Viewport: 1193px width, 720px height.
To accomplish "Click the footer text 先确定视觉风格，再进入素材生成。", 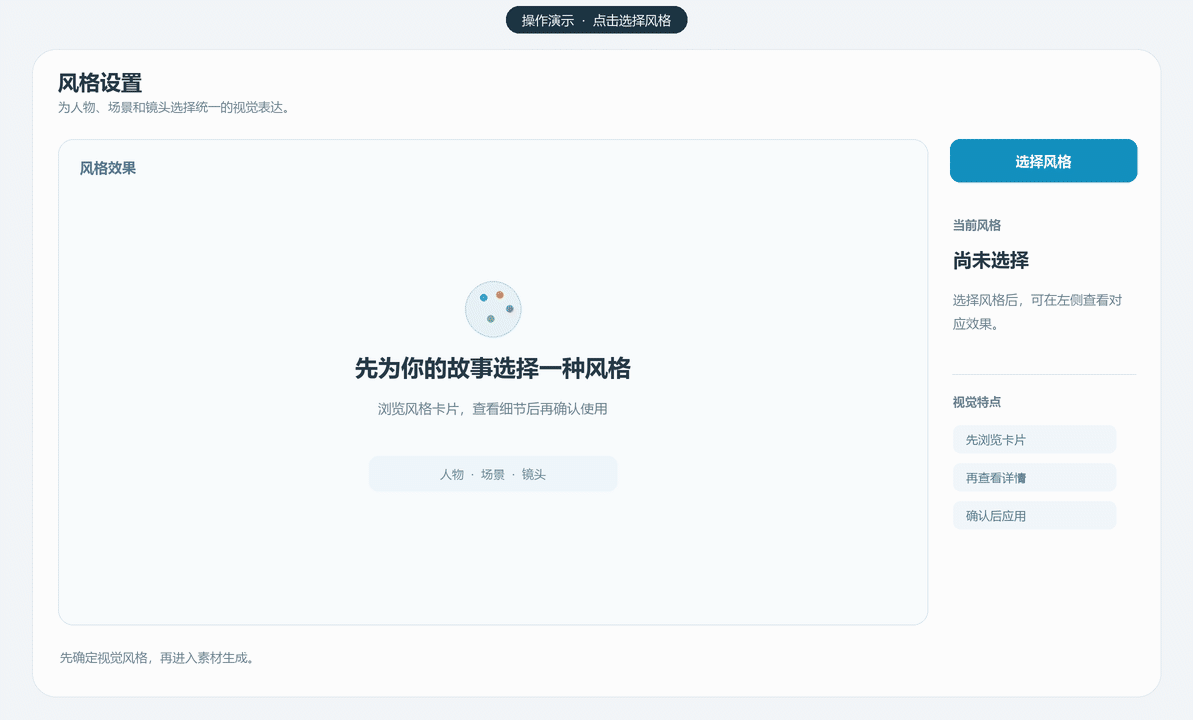I will pyautogui.click(x=157, y=658).
